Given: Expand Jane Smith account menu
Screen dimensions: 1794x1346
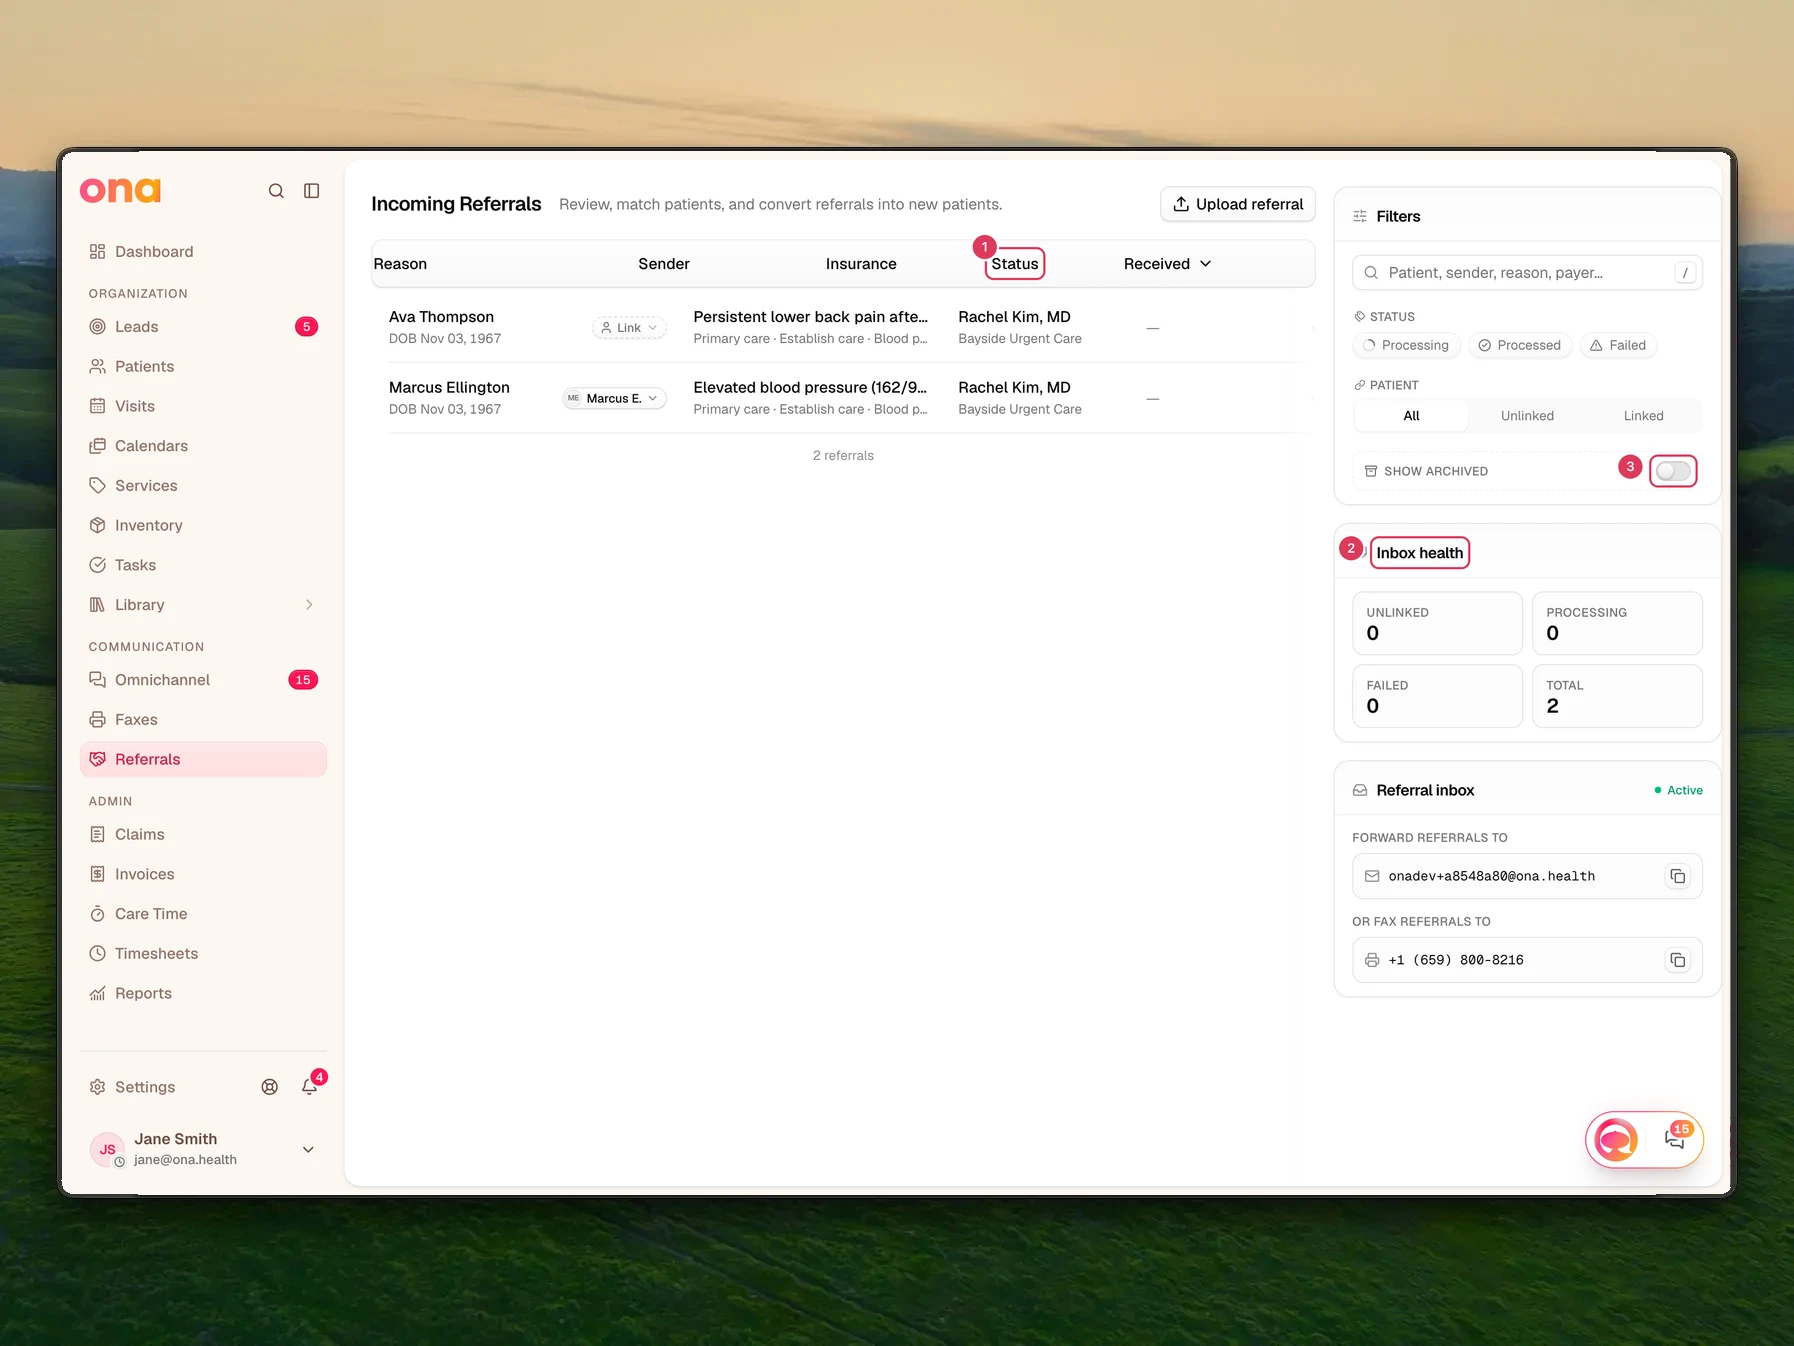Looking at the screenshot, I should click(x=308, y=1150).
